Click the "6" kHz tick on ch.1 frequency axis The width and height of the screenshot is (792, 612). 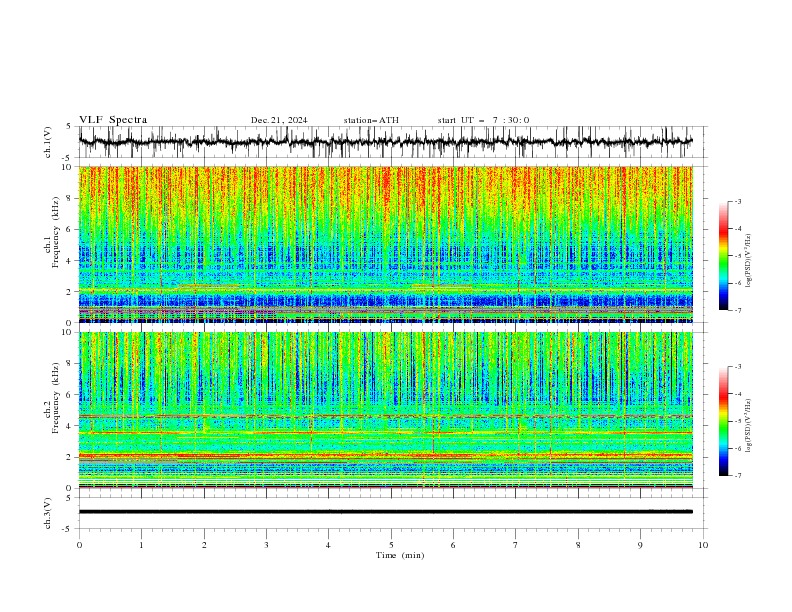click(x=70, y=230)
